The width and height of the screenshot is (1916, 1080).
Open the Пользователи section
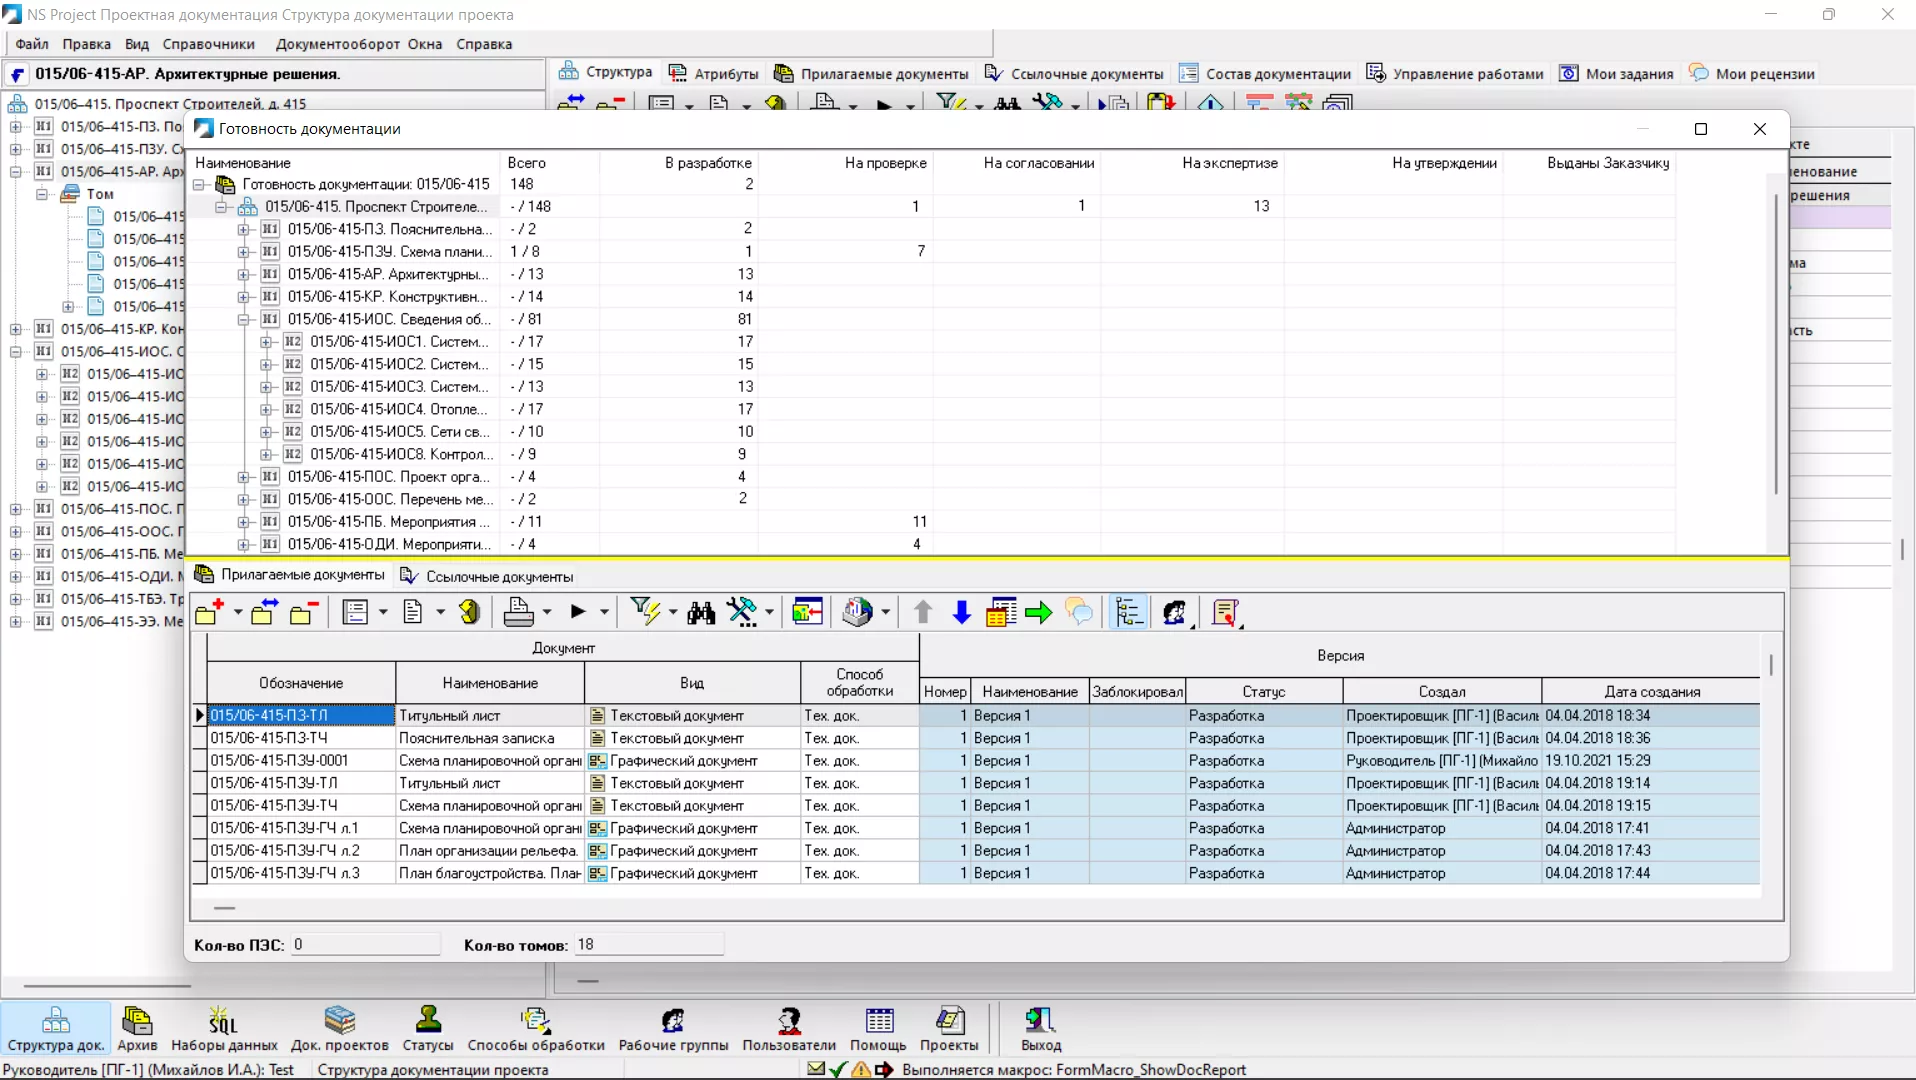[788, 1028]
